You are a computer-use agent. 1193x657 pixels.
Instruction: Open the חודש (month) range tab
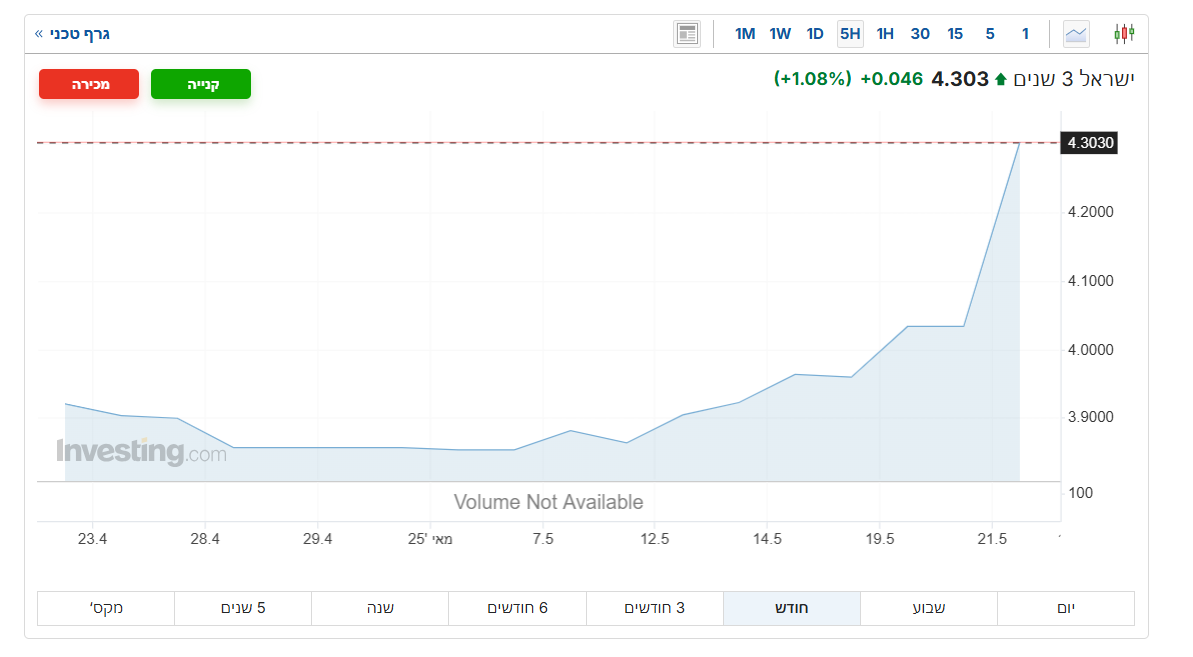791,608
